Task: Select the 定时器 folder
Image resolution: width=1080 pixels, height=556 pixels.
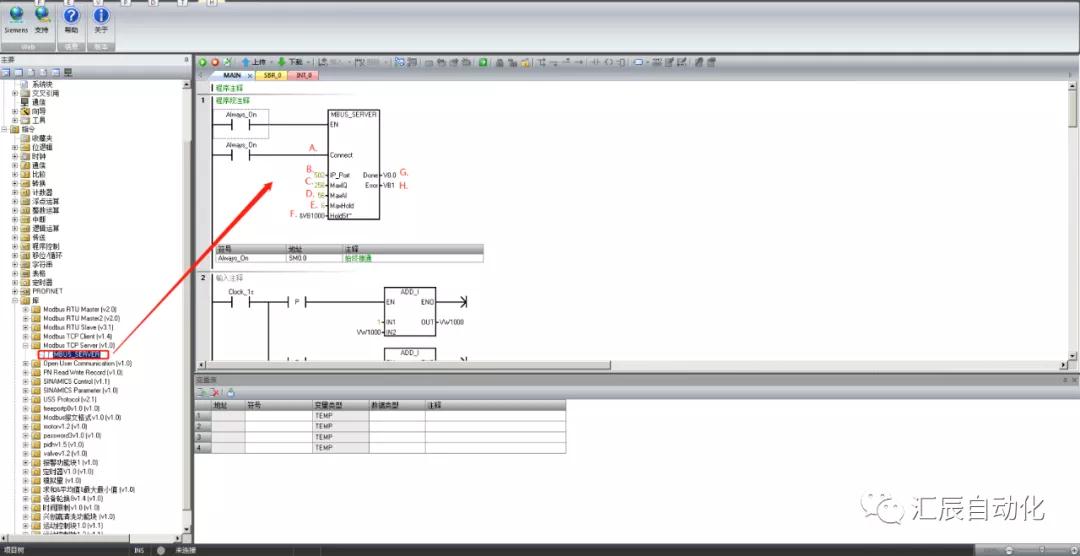Action: point(42,282)
